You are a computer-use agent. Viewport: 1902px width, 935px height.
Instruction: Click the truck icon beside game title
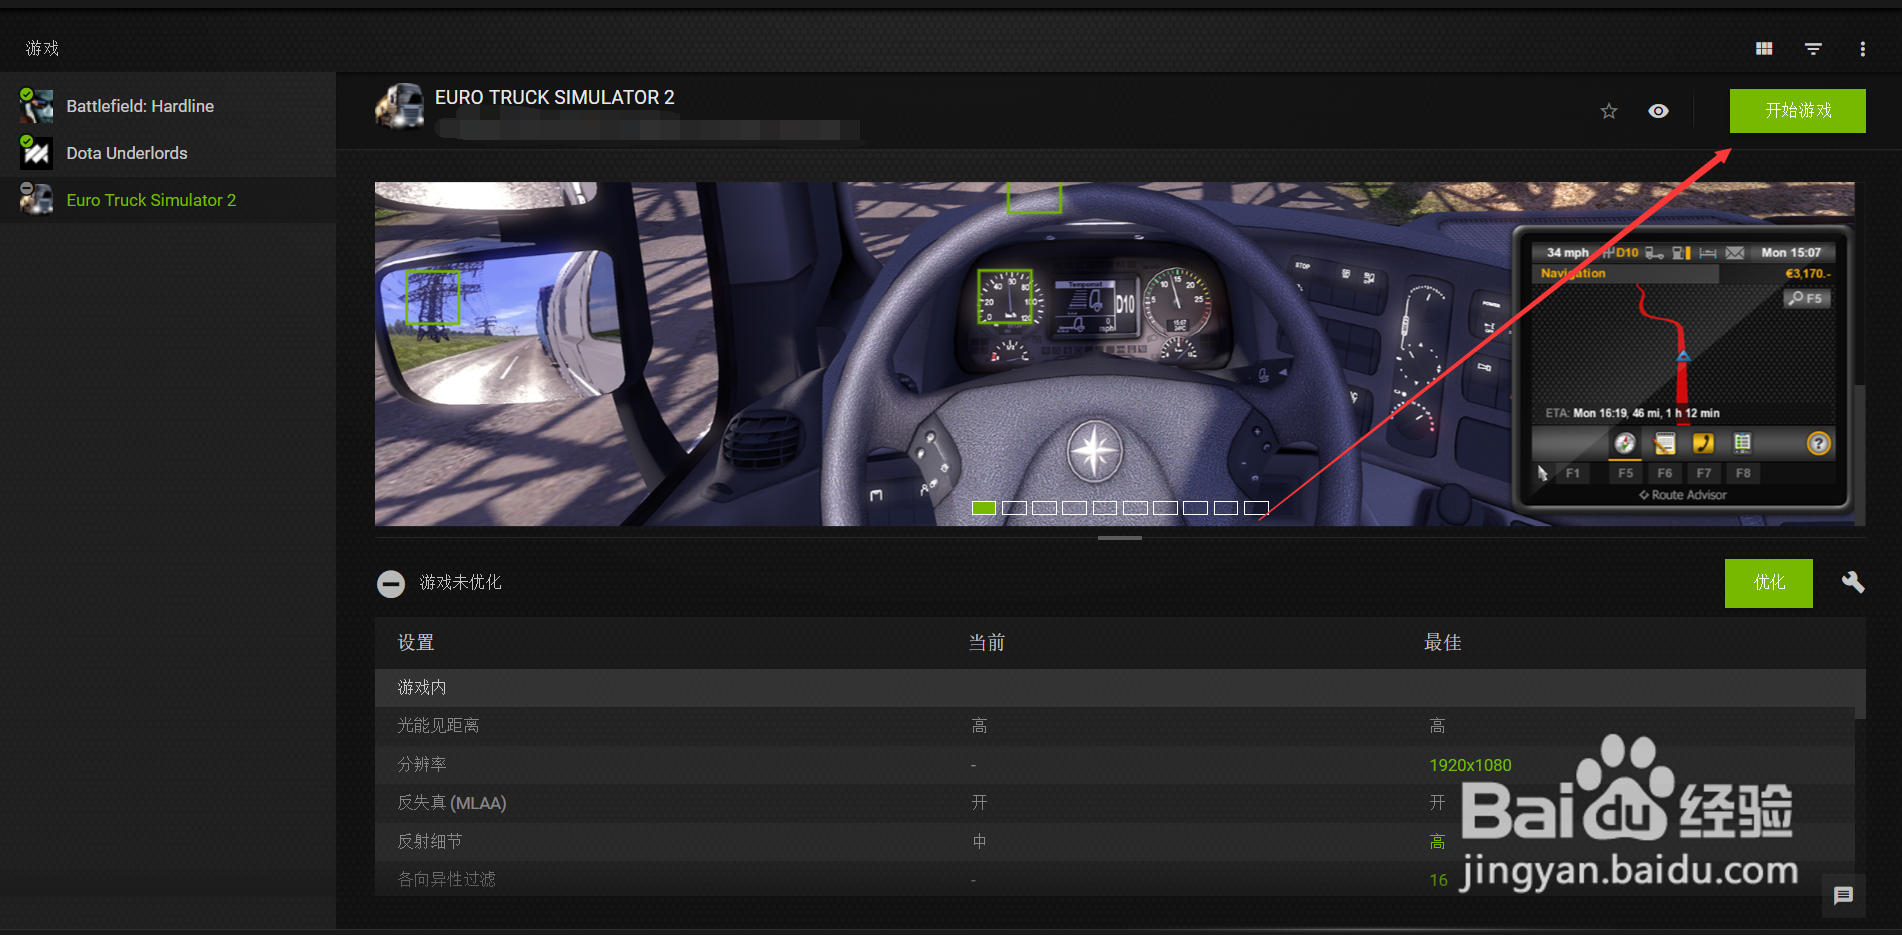tap(400, 106)
